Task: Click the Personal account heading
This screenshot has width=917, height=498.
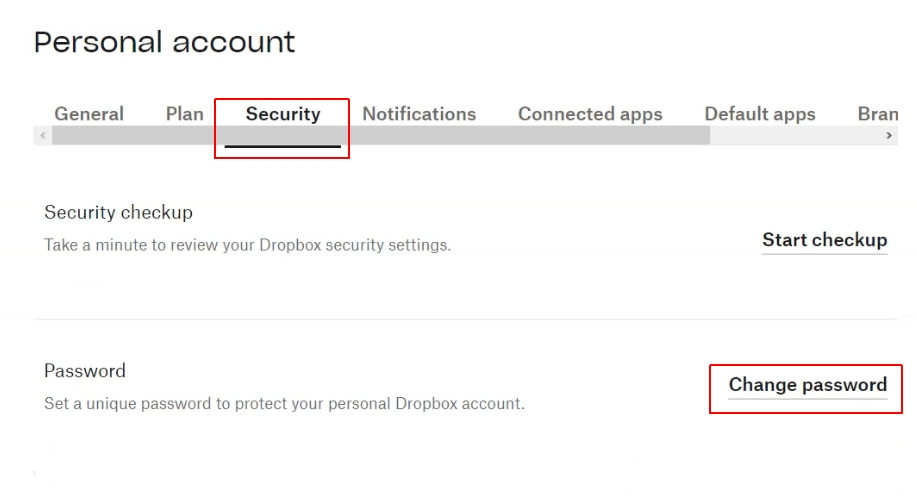Action: click(165, 42)
